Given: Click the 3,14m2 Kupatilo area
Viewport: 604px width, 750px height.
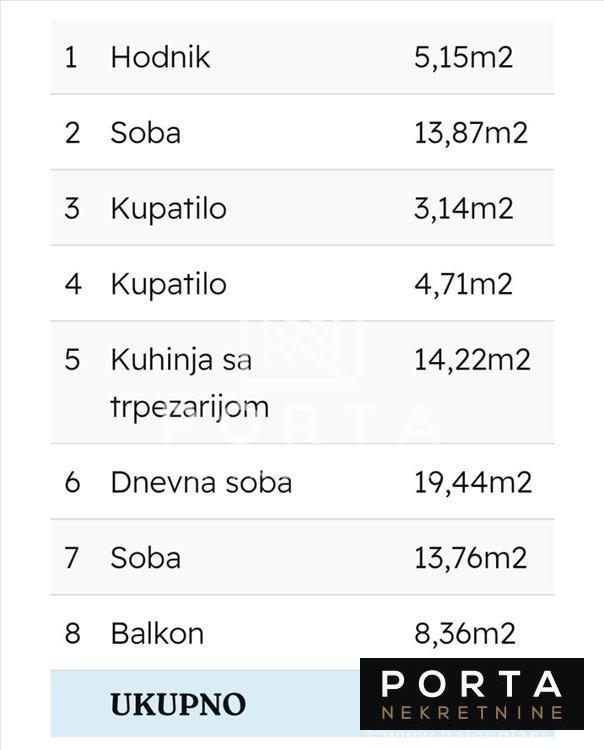Looking at the screenshot, I should [x=463, y=208].
